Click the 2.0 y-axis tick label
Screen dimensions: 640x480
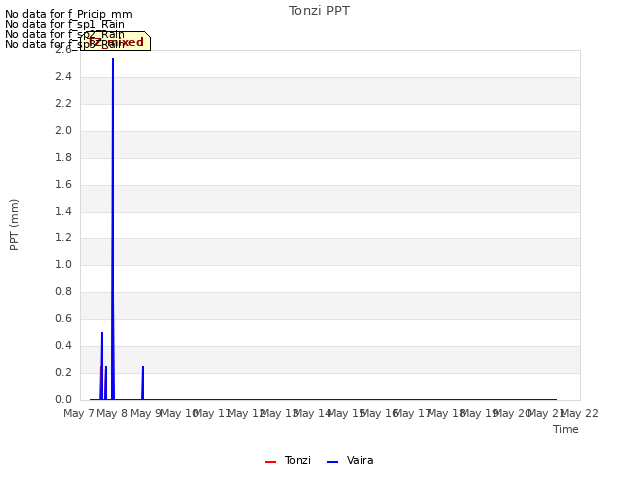pos(63,130)
